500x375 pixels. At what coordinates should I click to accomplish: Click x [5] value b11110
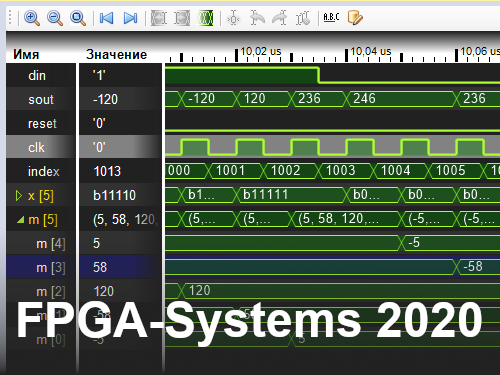(114, 195)
